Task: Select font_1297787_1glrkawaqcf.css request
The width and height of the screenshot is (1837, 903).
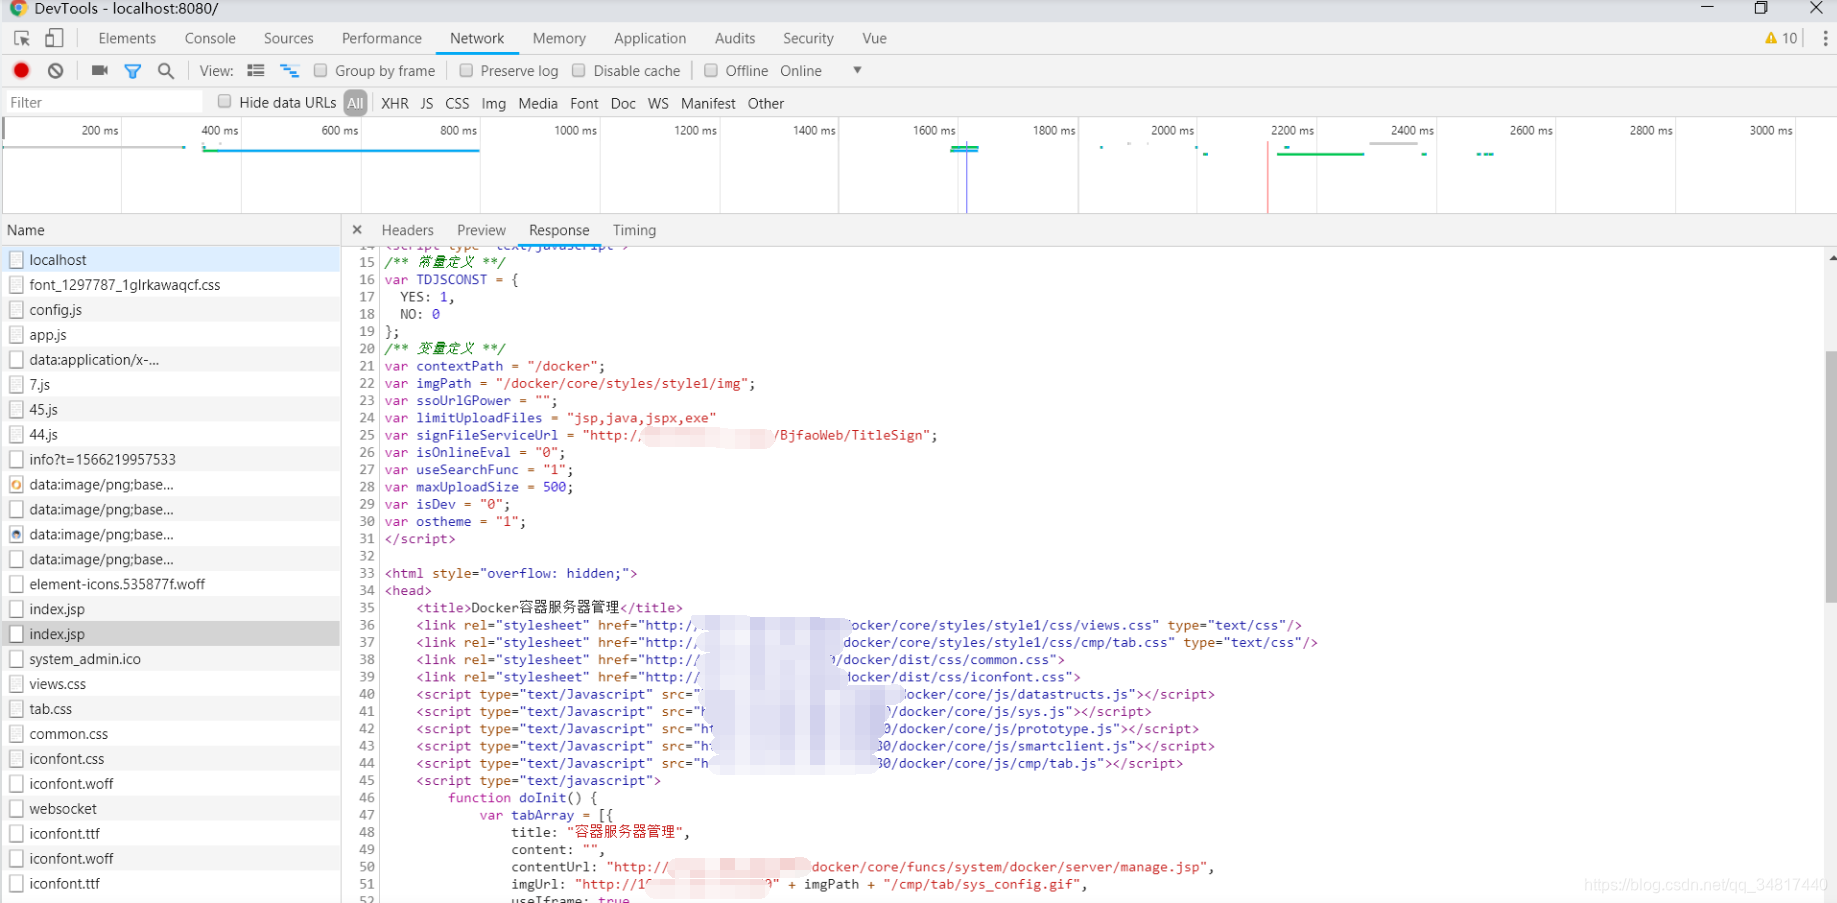Action: pyautogui.click(x=171, y=284)
